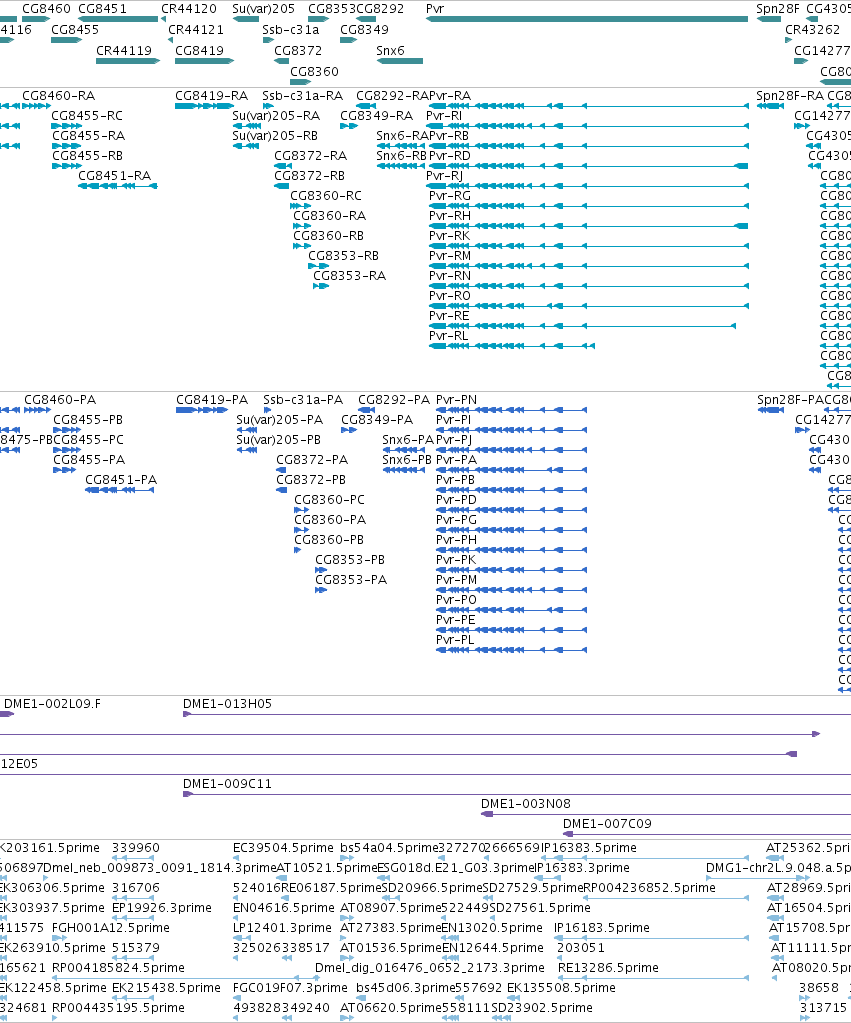
Task: Open the CR44119 gene feature
Action: tap(128, 61)
